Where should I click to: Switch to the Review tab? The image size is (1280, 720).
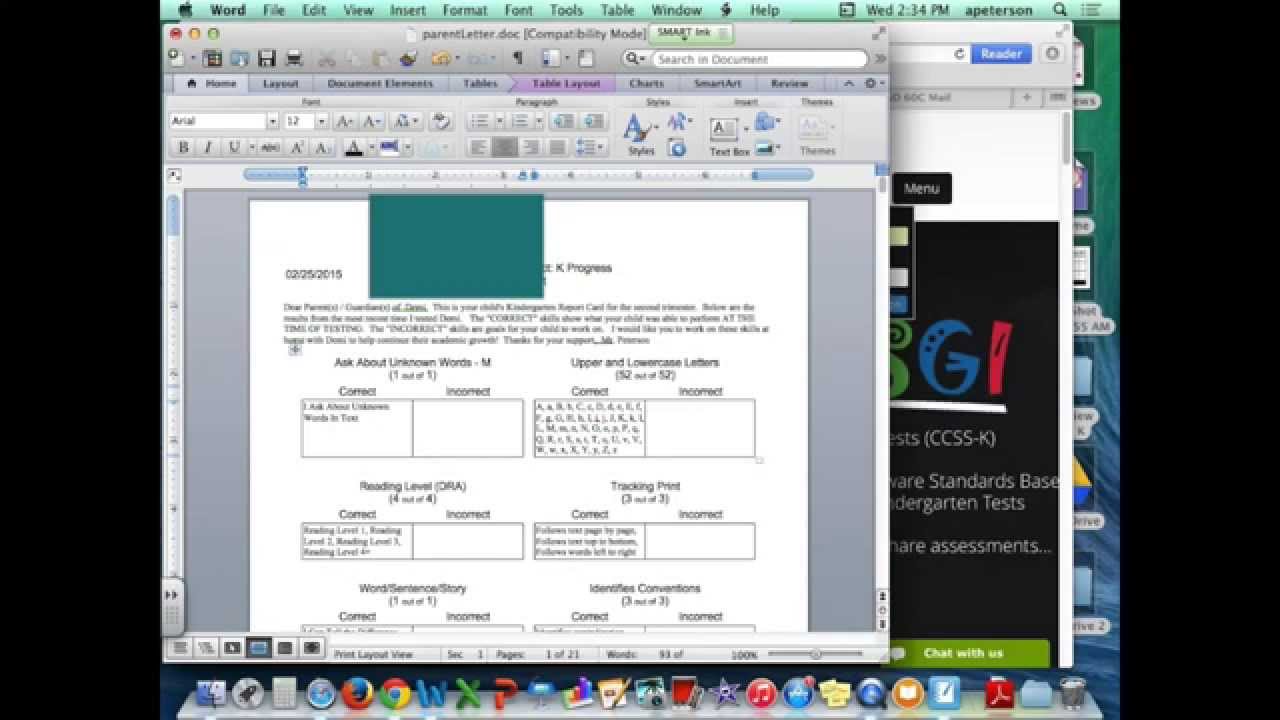(789, 84)
